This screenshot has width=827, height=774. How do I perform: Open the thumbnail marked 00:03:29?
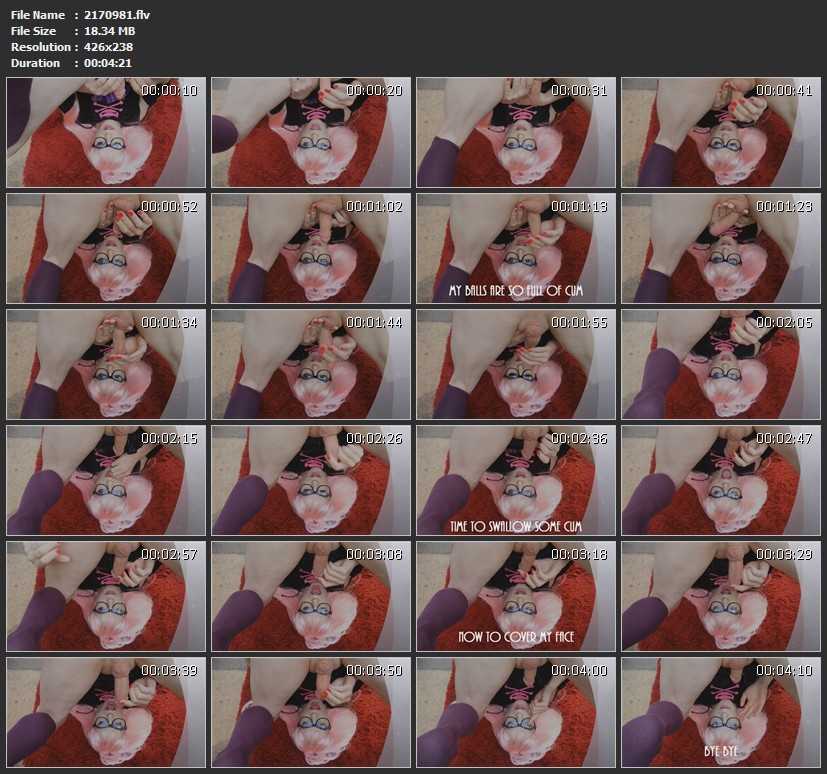[721, 596]
